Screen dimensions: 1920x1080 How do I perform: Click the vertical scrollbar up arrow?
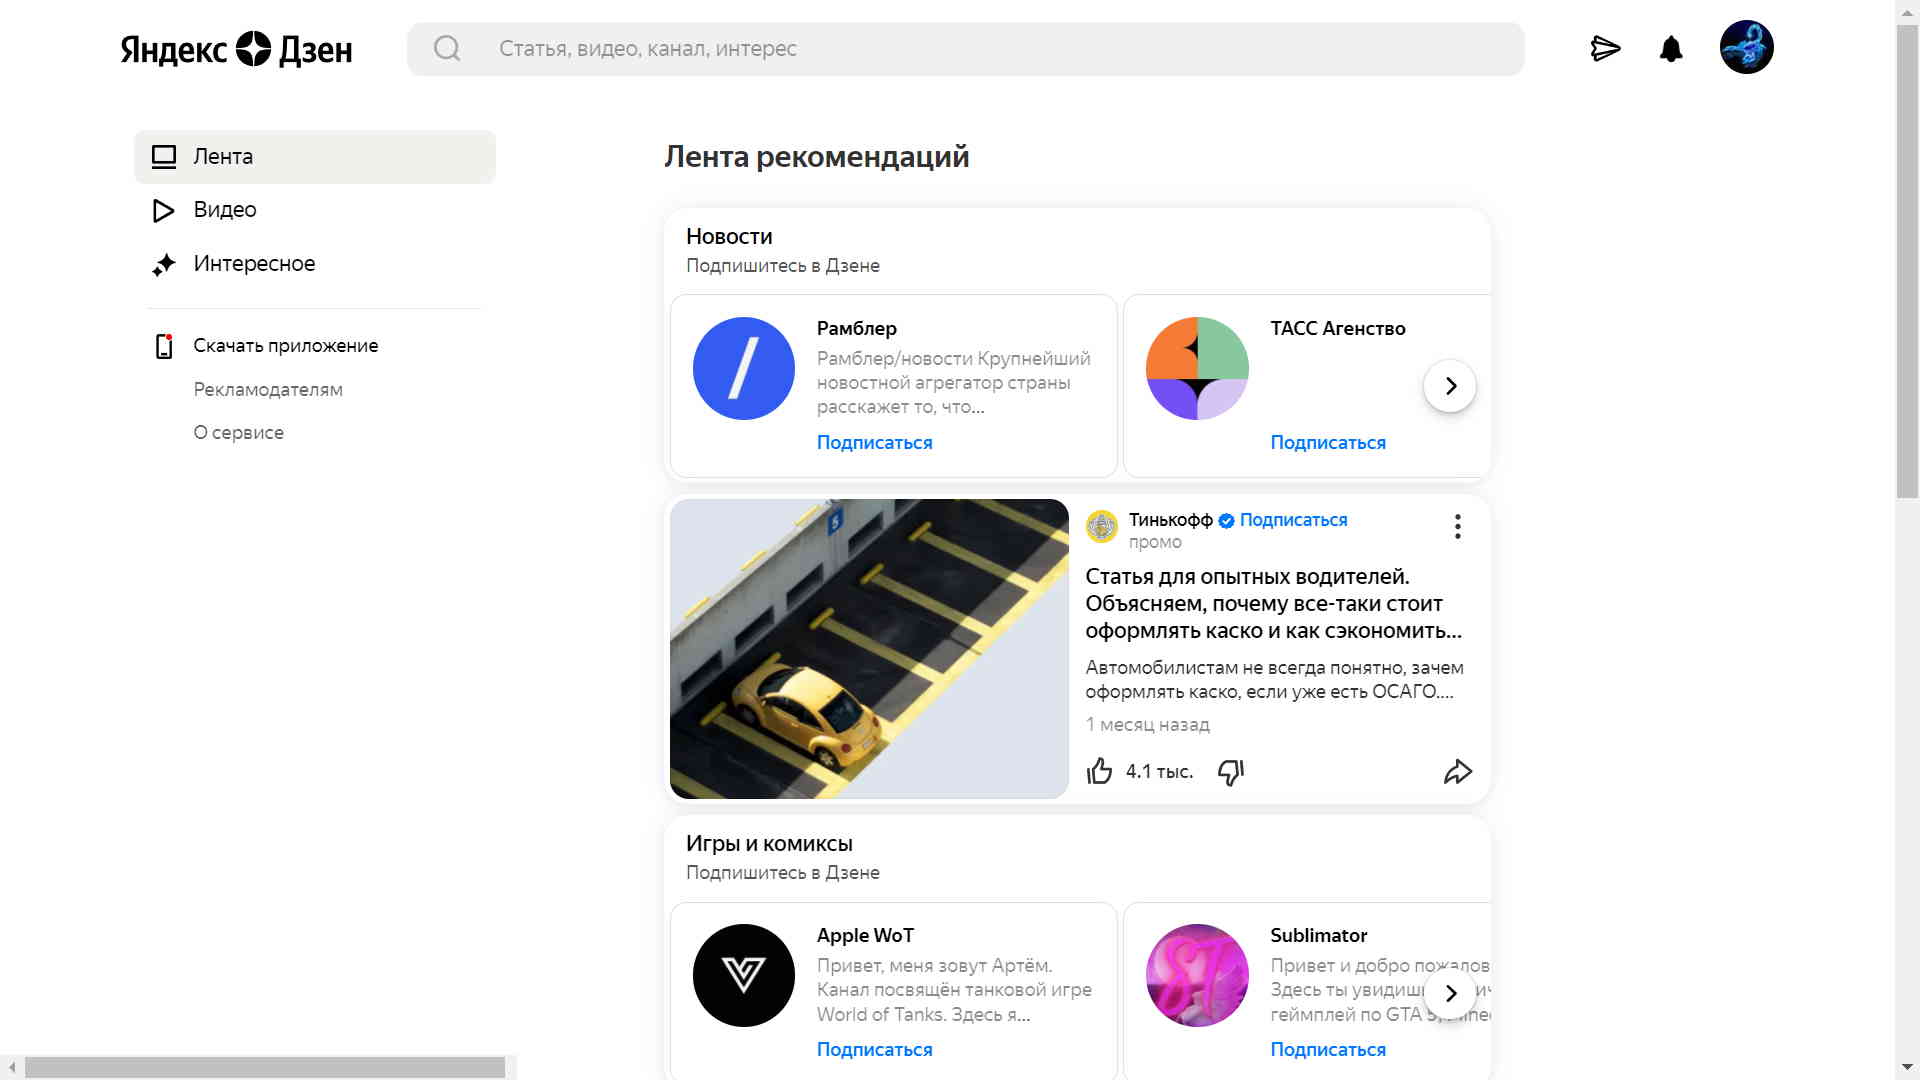(x=1907, y=11)
